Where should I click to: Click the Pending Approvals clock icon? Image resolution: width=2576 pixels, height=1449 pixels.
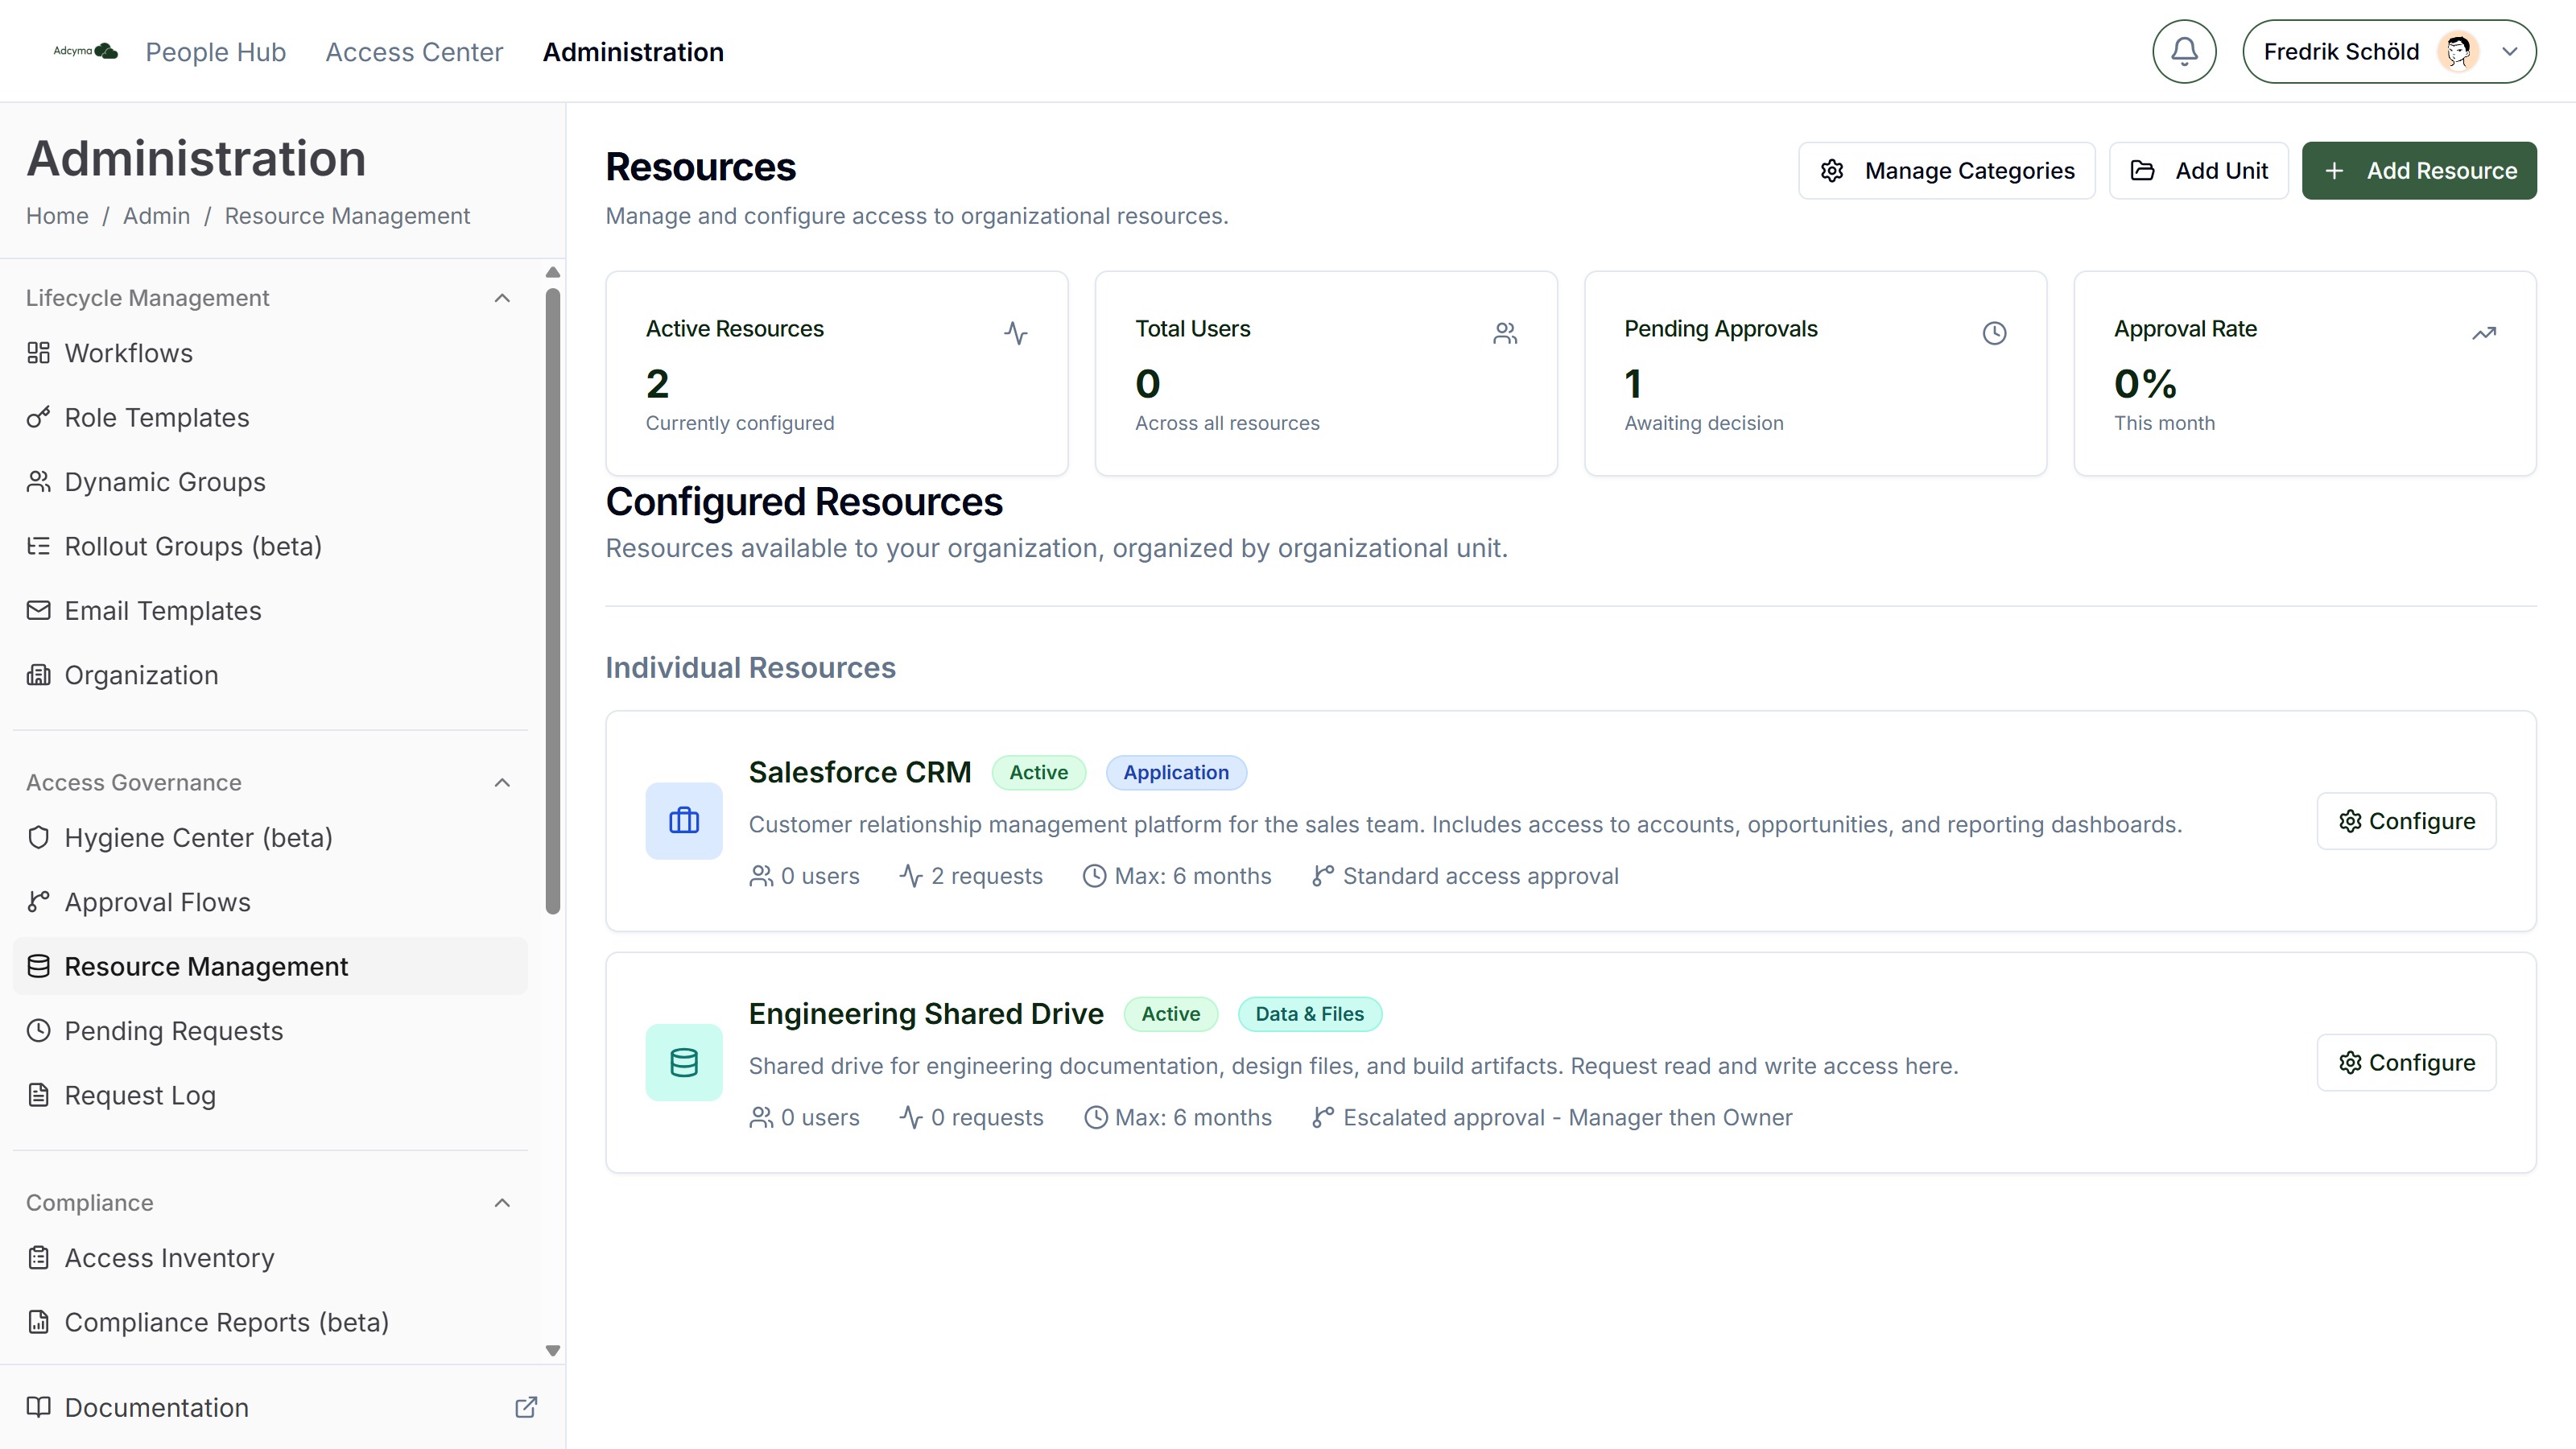1994,333
